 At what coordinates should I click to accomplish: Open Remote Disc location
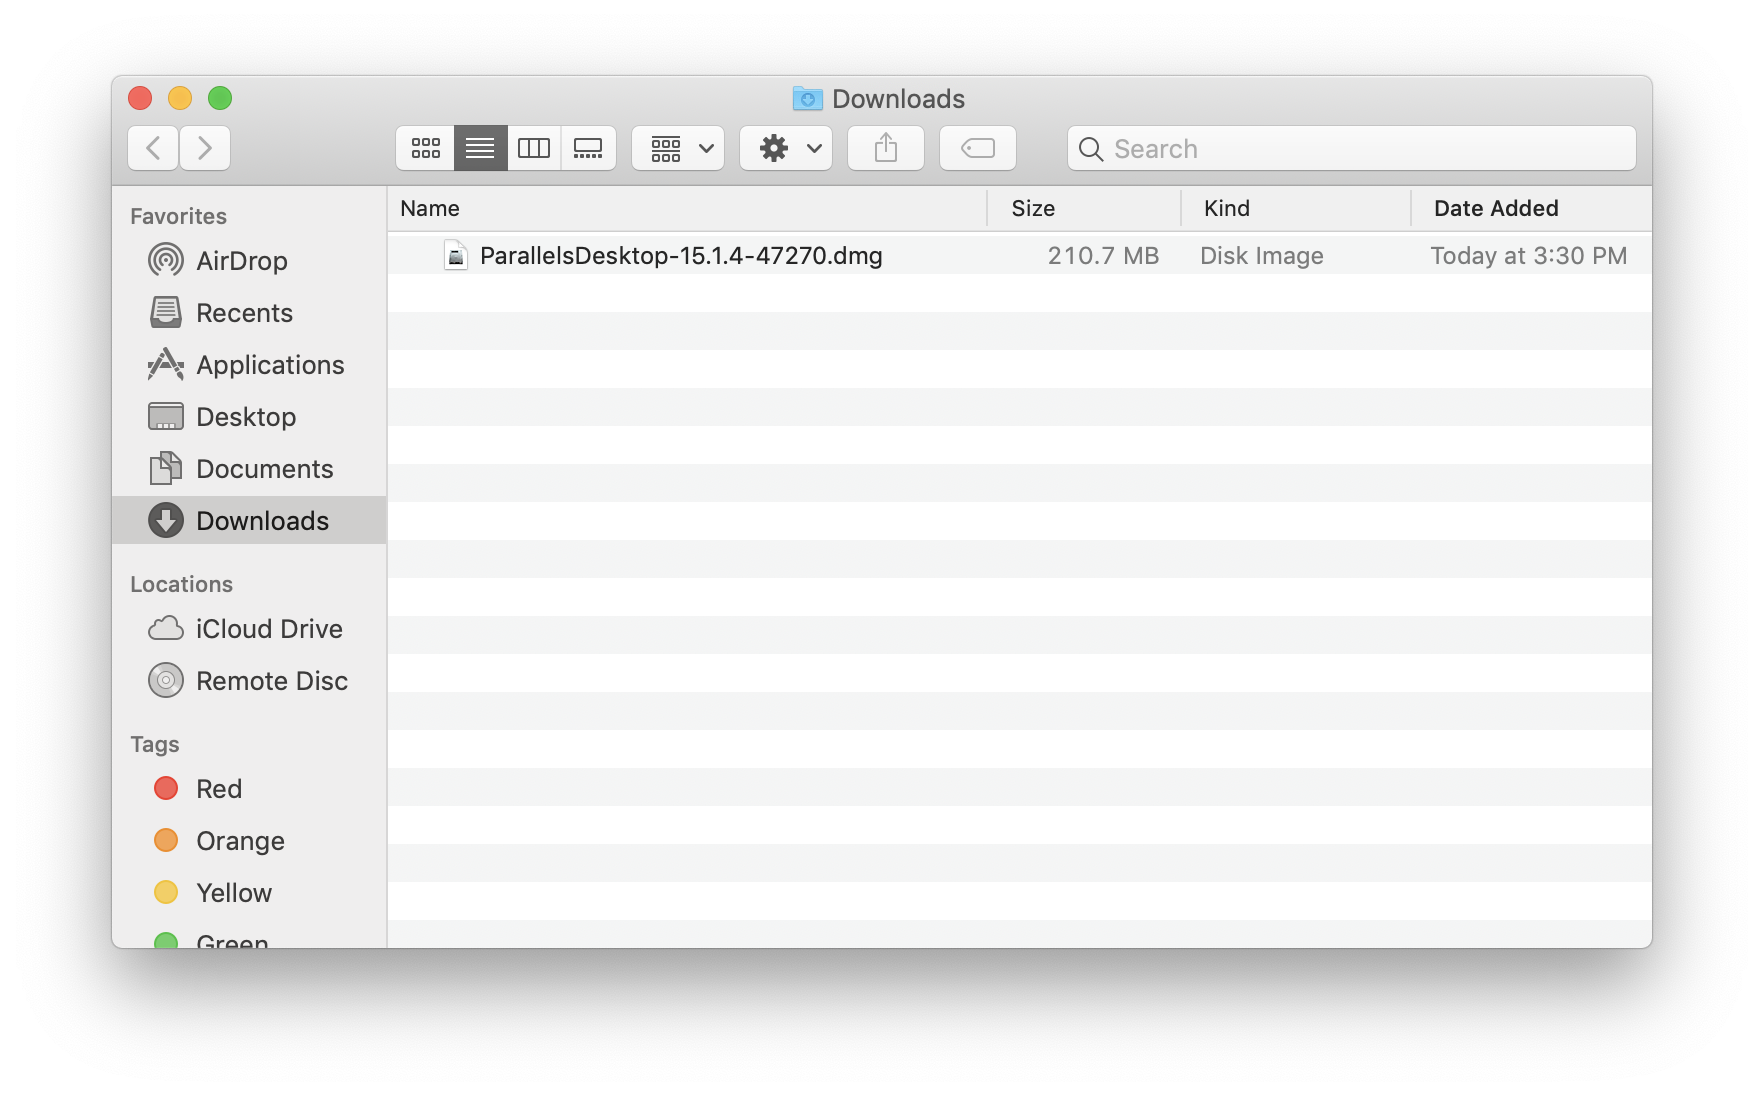click(x=271, y=681)
